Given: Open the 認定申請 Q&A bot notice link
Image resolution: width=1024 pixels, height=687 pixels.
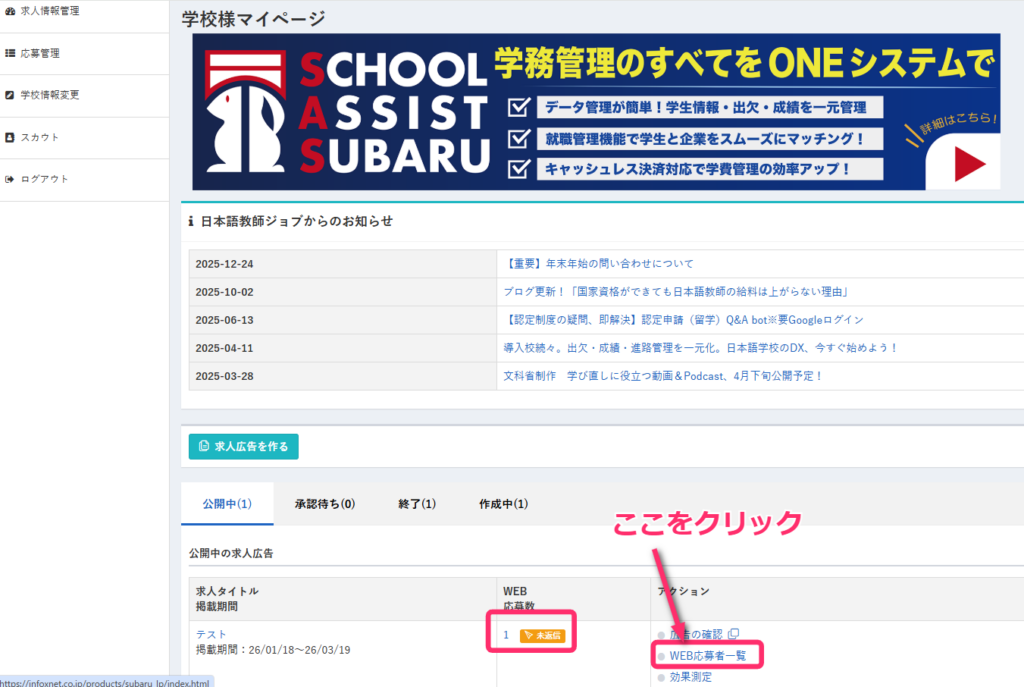Looking at the screenshot, I should click(x=683, y=320).
